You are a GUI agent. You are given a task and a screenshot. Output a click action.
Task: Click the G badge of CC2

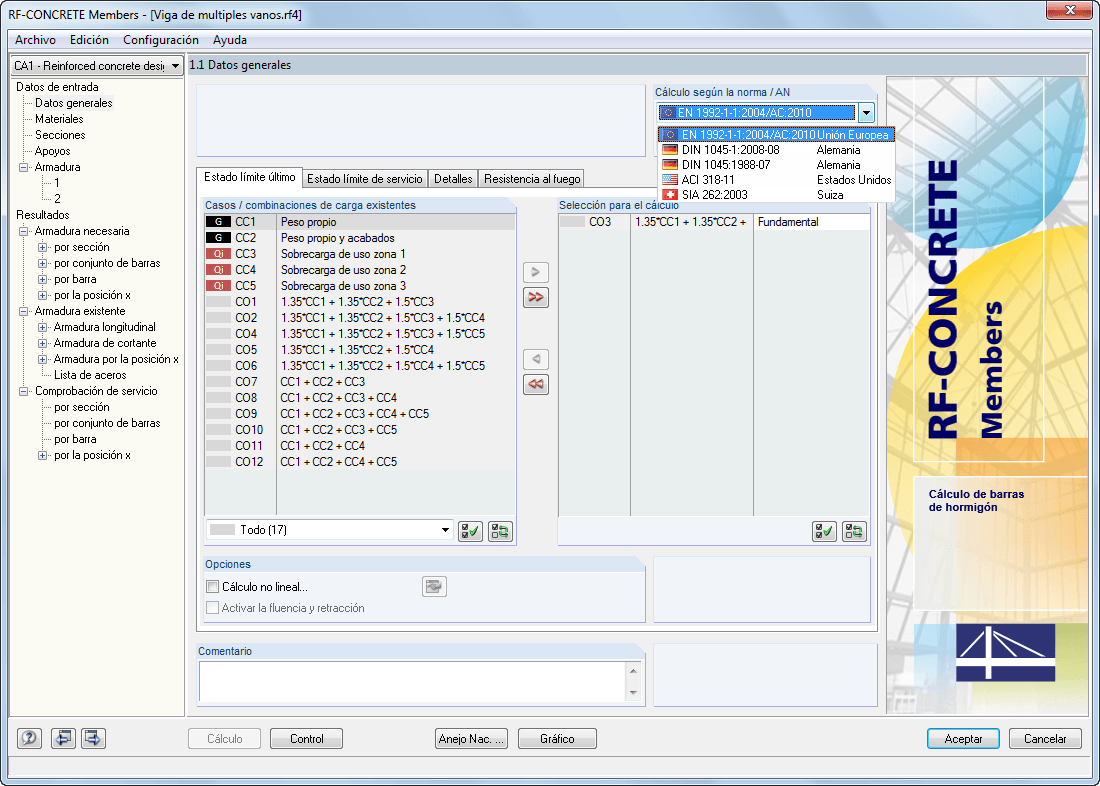[218, 238]
